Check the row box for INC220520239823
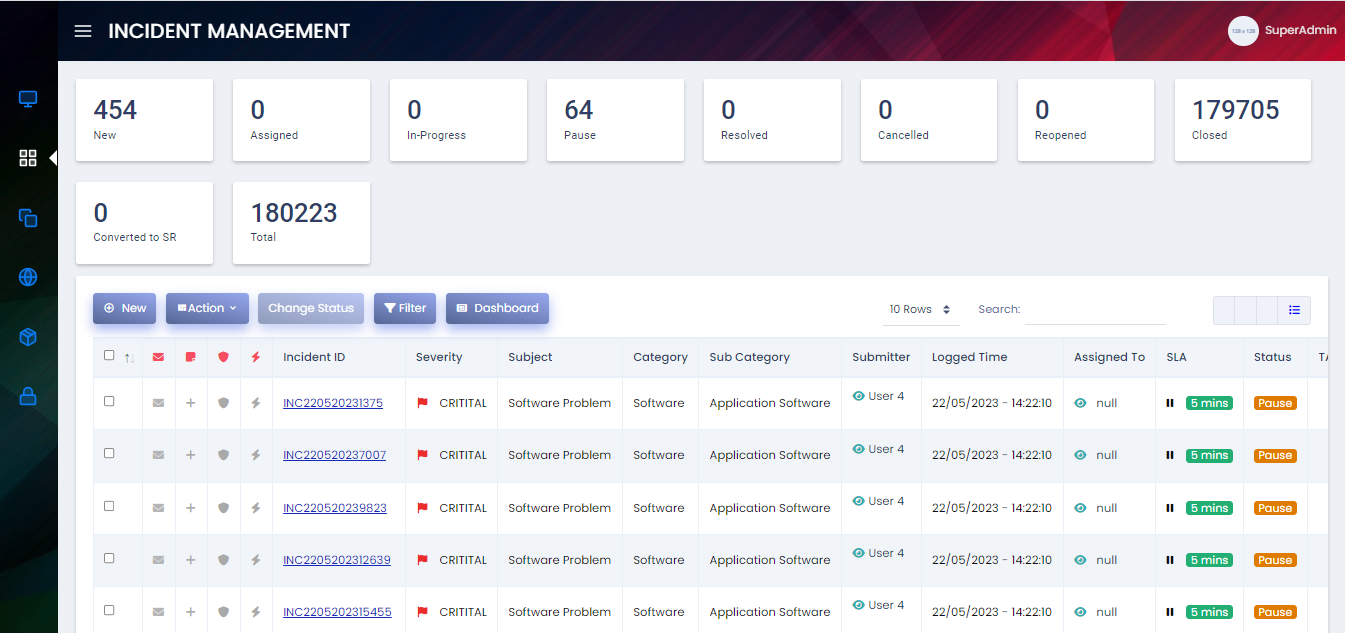Image resolution: width=1345 pixels, height=633 pixels. pos(109,506)
